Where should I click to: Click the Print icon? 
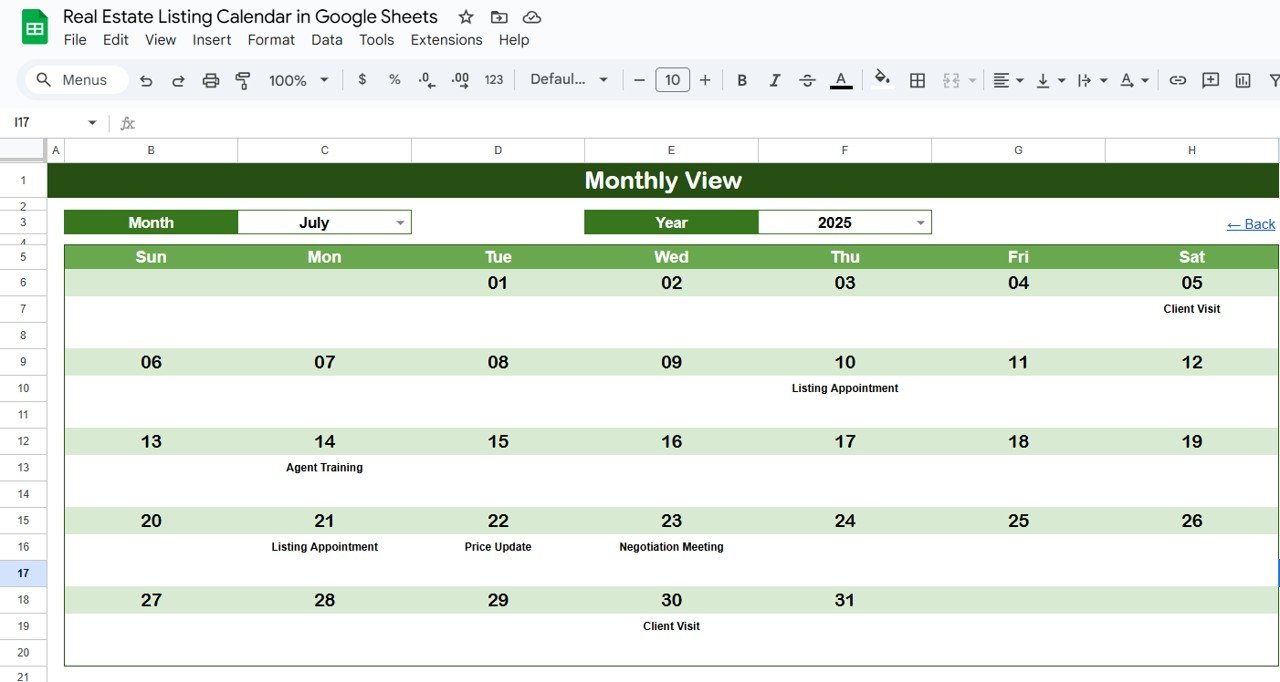tap(210, 80)
